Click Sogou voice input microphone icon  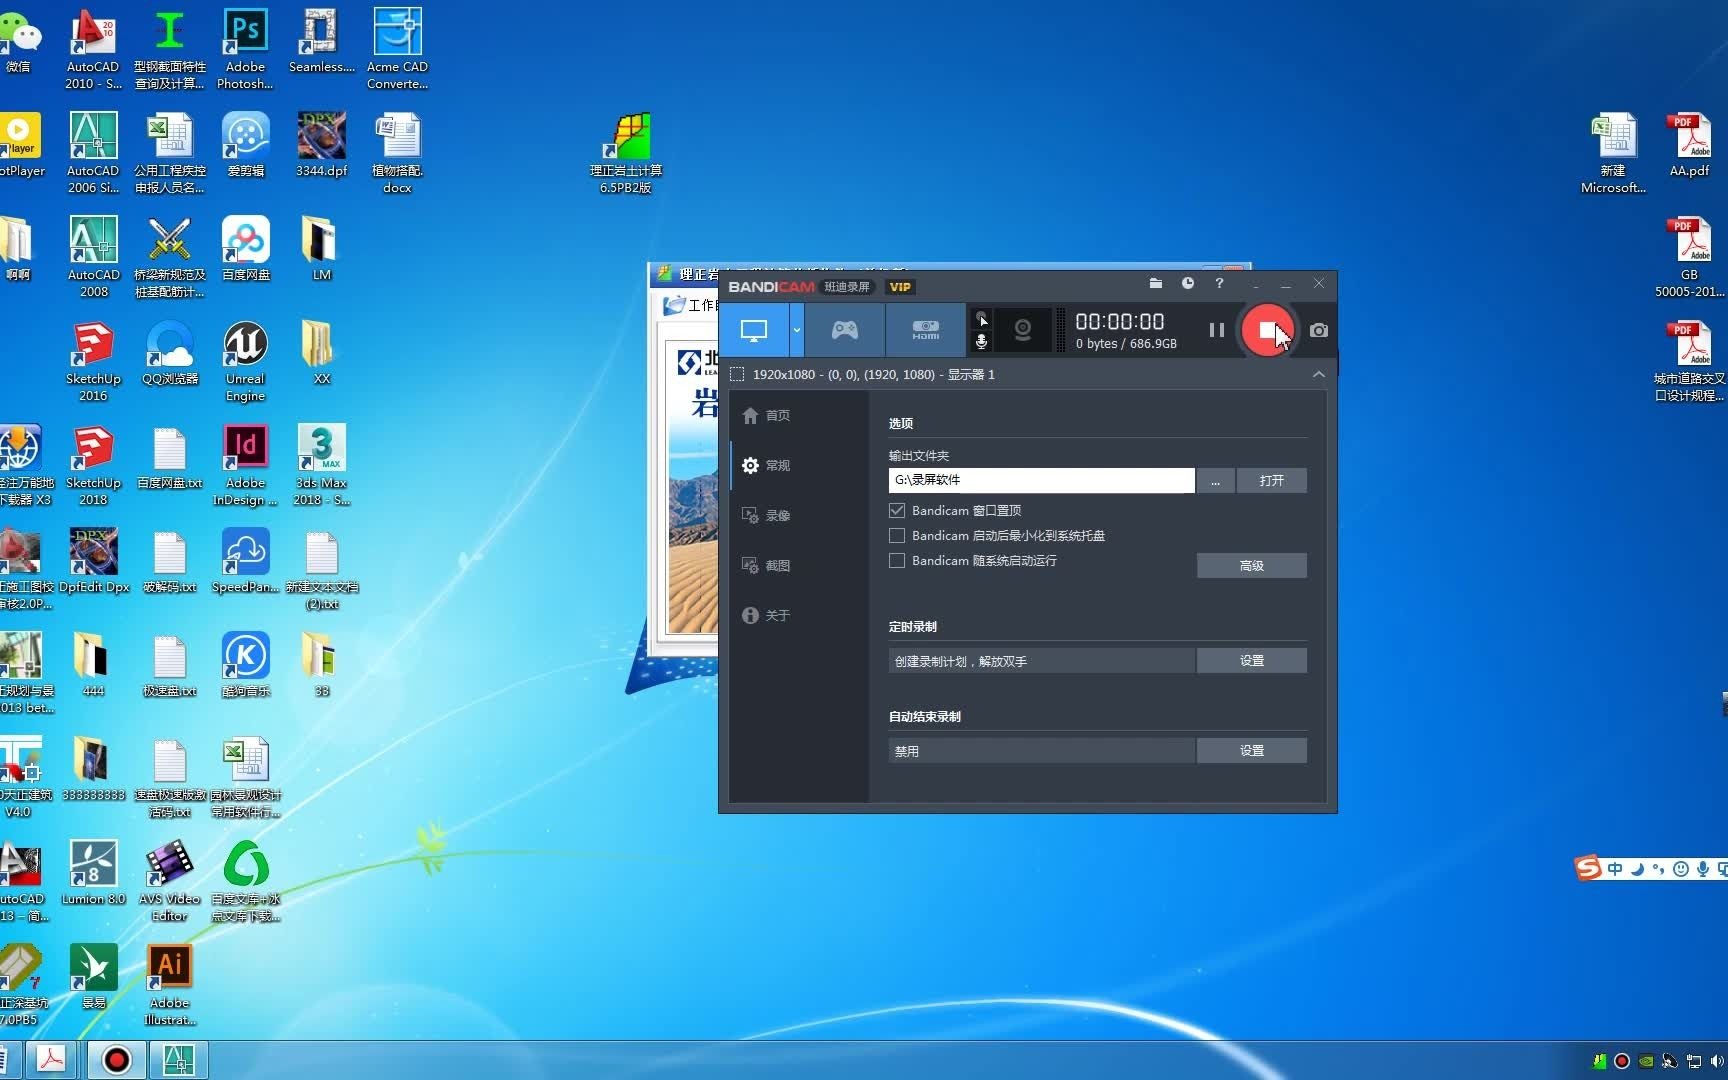pos(1702,869)
